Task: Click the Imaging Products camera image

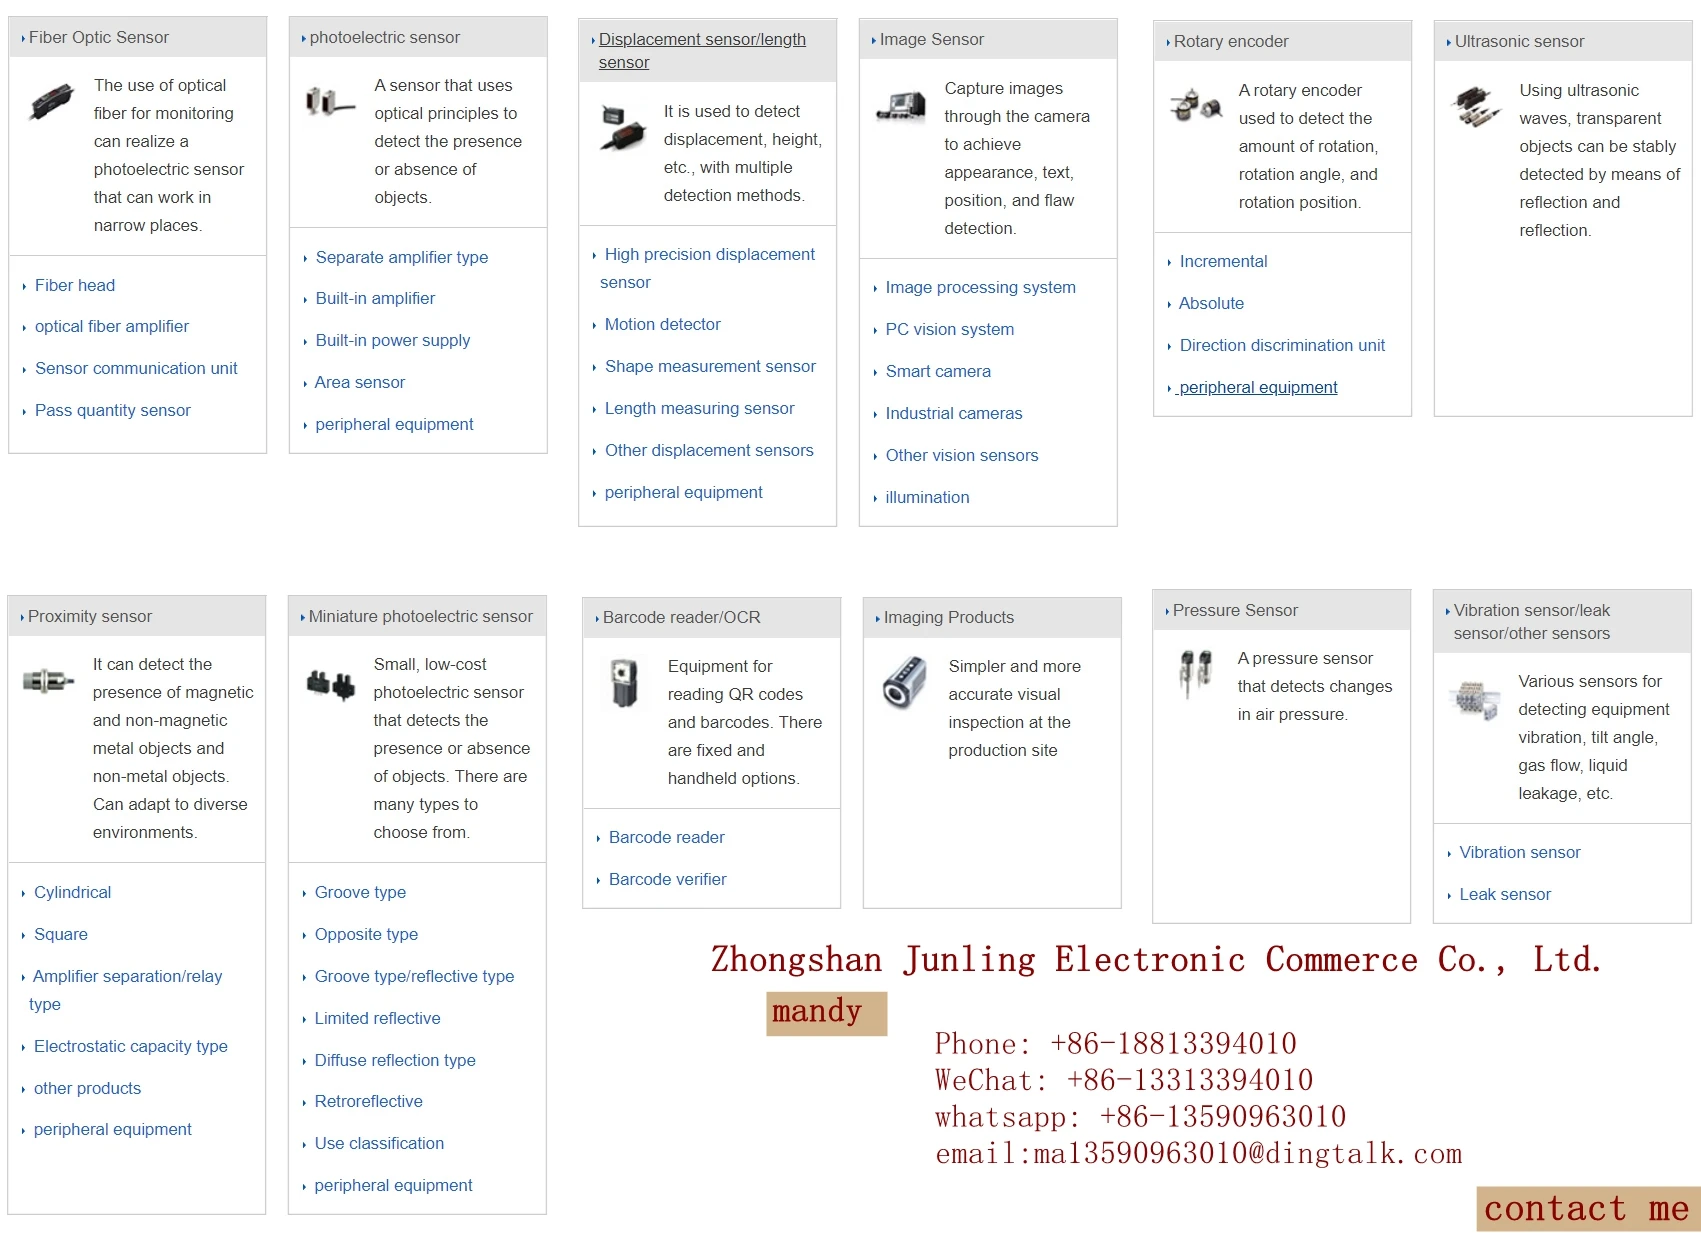Action: tap(905, 683)
